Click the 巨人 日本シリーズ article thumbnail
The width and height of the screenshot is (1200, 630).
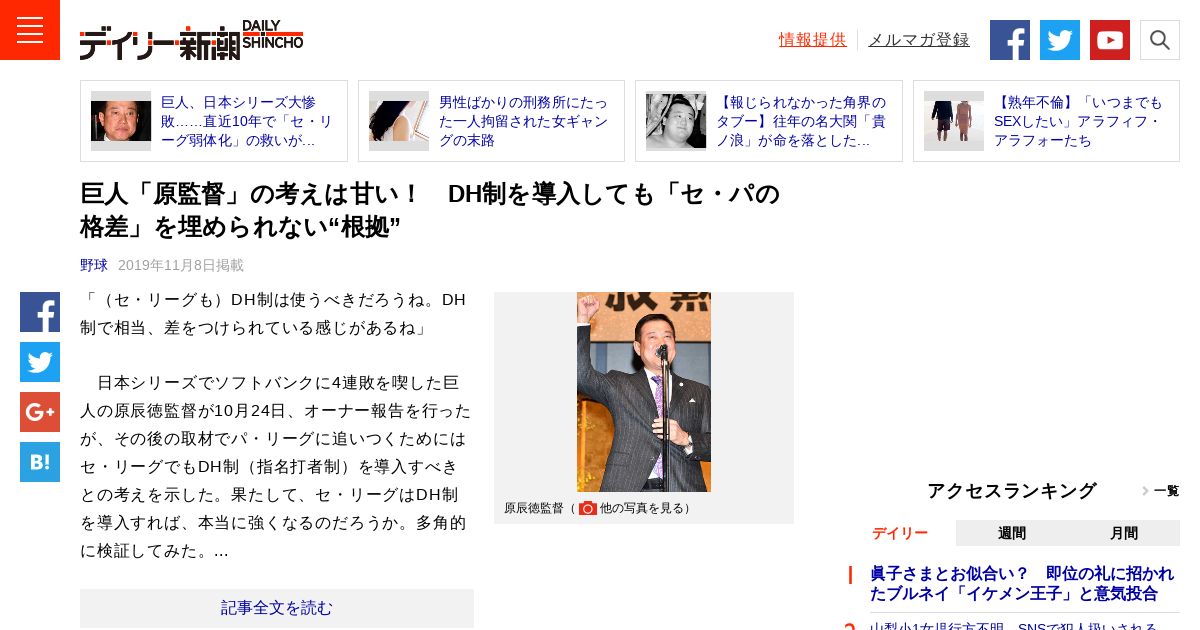click(121, 121)
